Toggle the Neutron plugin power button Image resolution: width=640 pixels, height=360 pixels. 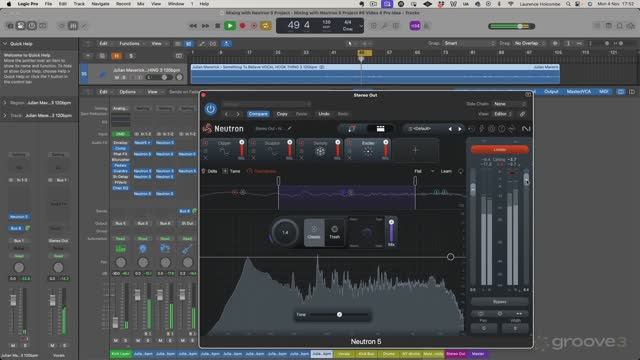(x=211, y=109)
